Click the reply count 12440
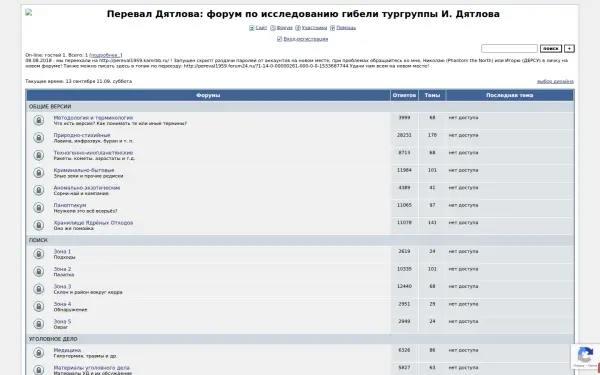 404,286
